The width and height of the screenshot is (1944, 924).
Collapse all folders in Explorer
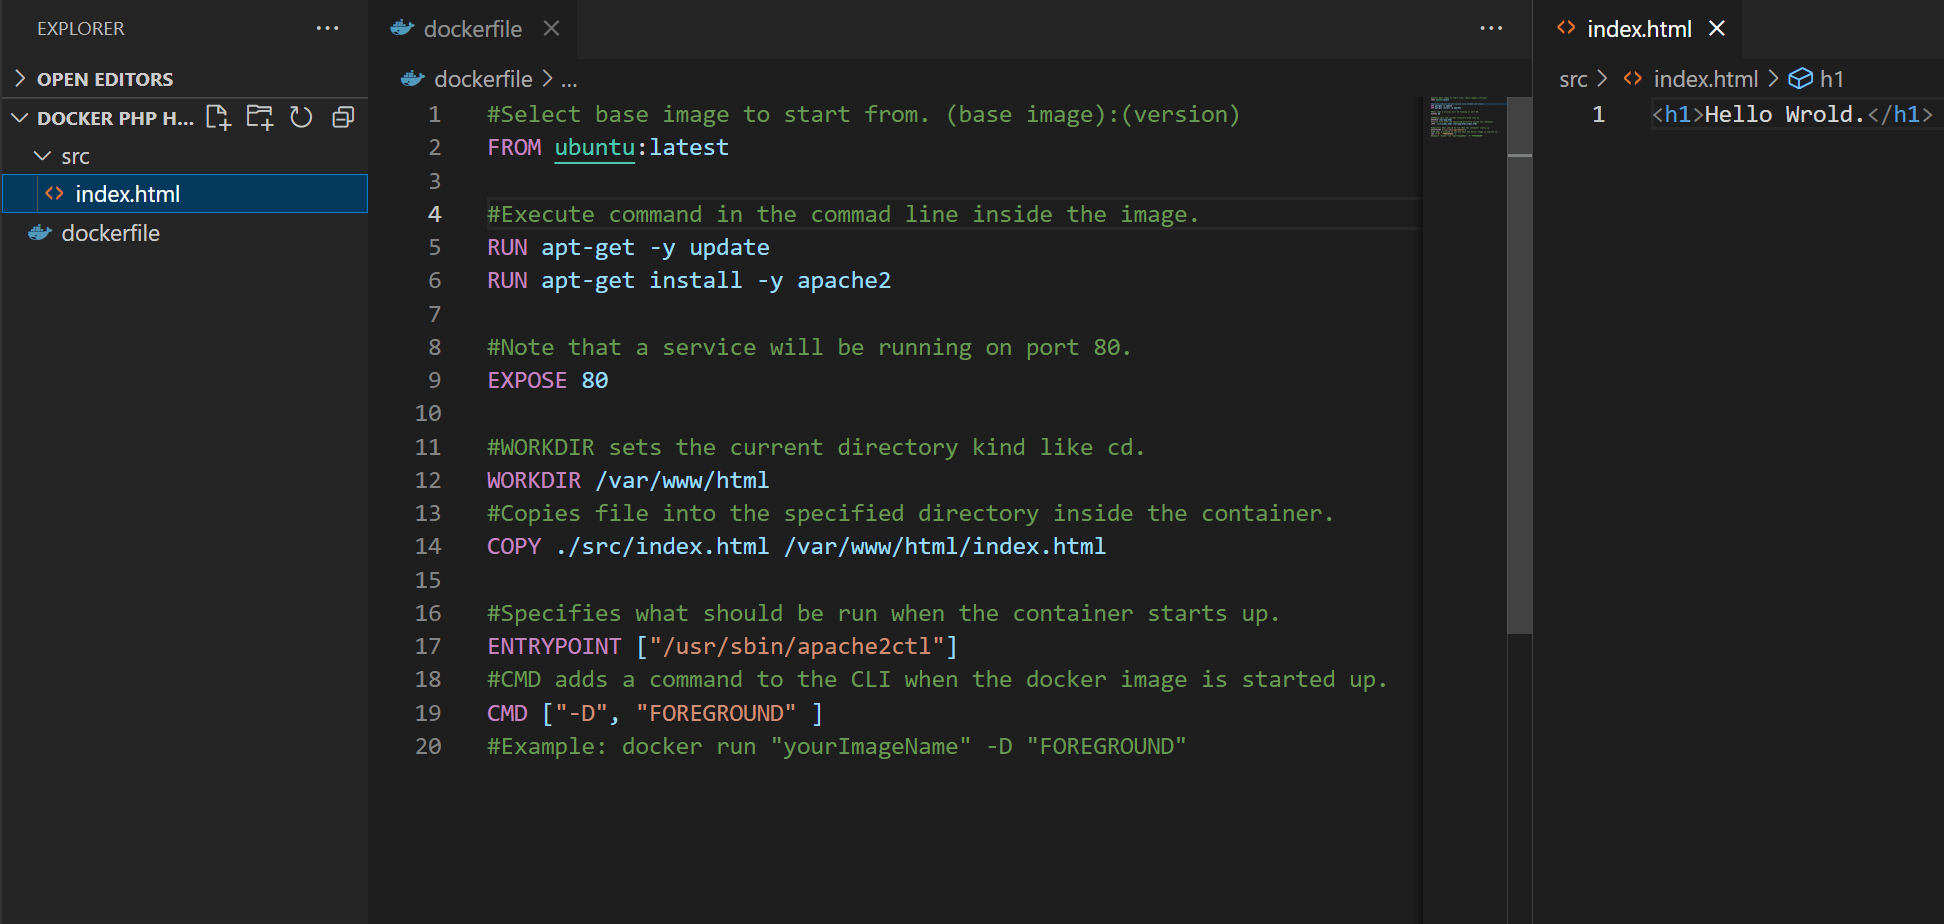tap(343, 118)
